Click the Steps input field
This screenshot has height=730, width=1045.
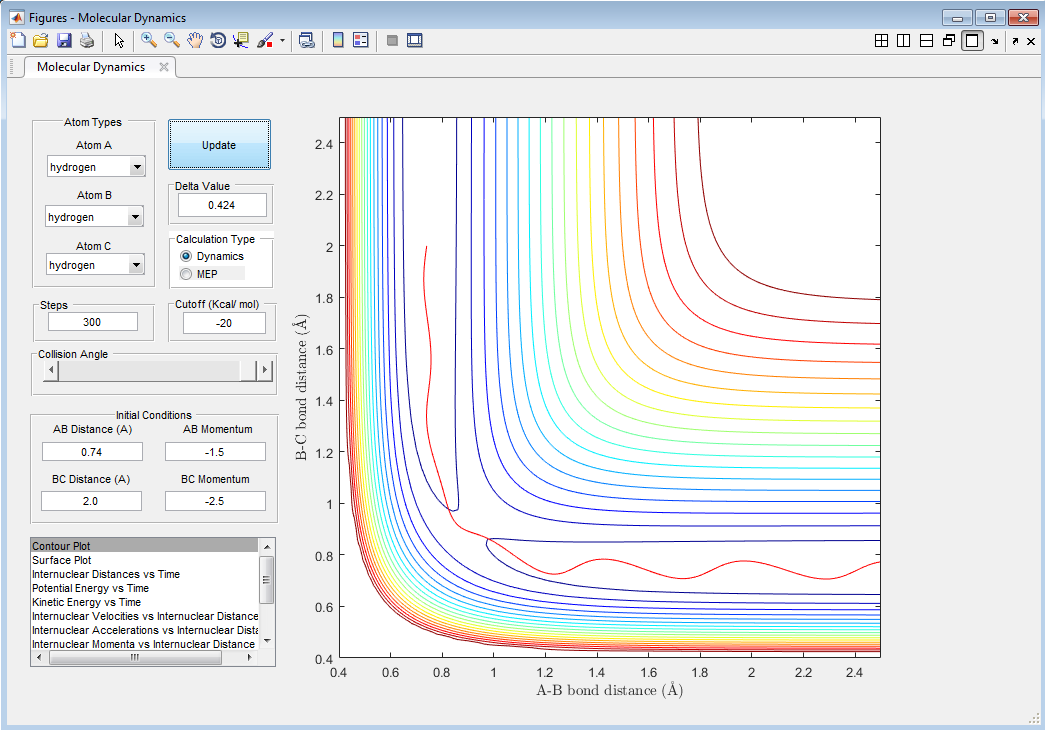pyautogui.click(x=93, y=322)
